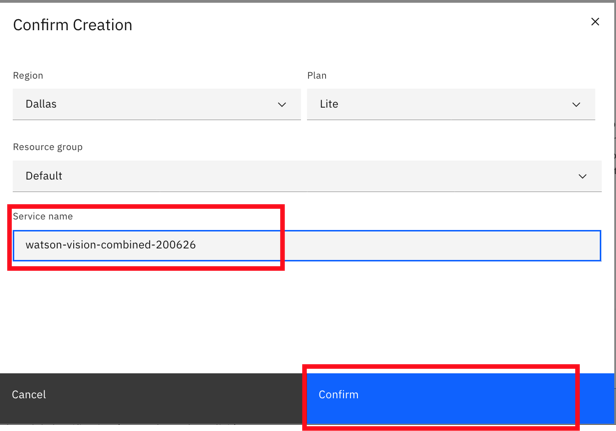616x431 pixels.
Task: Click the Plan label
Action: click(x=317, y=75)
